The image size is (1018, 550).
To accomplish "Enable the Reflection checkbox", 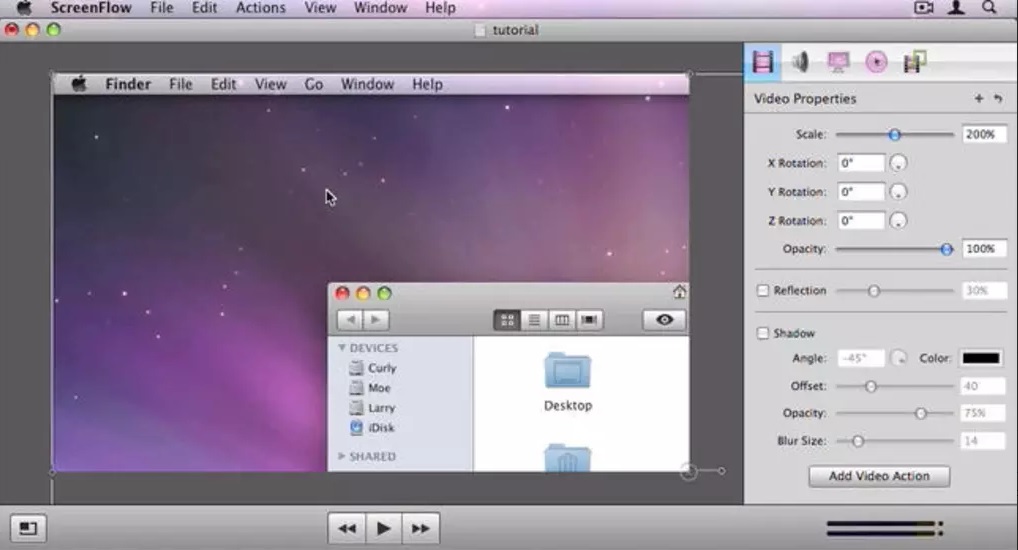I will (763, 290).
